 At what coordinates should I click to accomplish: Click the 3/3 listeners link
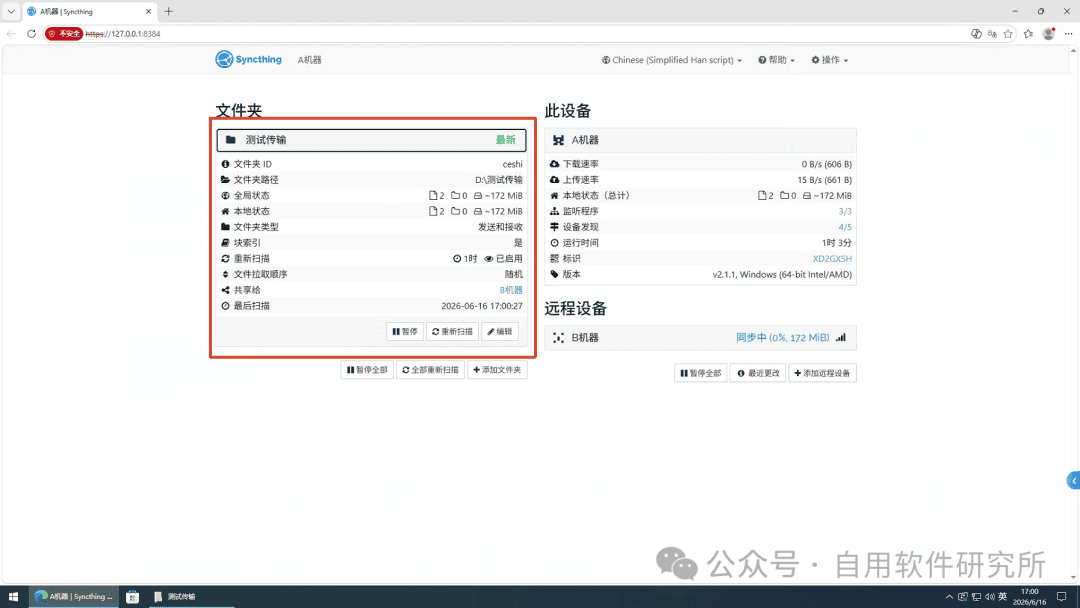[x=845, y=211]
